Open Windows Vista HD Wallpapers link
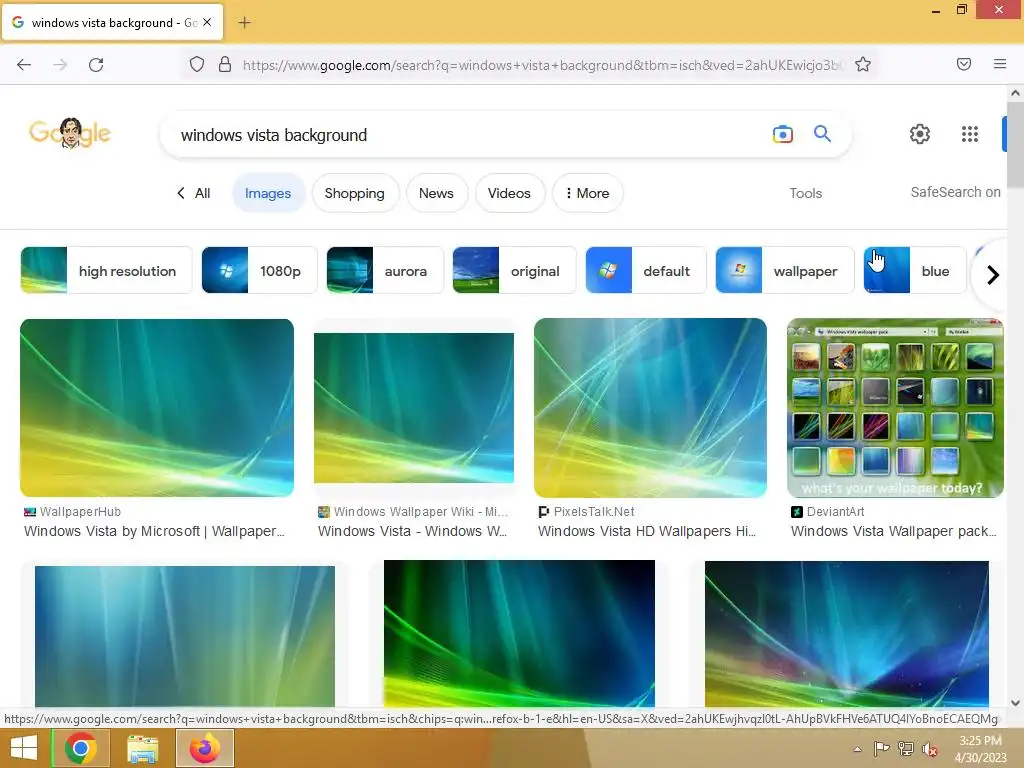Image resolution: width=1024 pixels, height=768 pixels. coord(647,531)
